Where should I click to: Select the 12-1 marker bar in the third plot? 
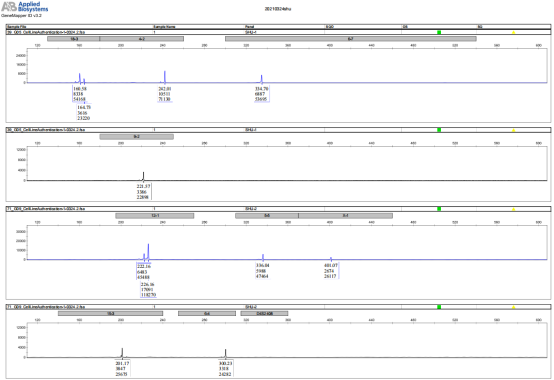click(x=154, y=216)
